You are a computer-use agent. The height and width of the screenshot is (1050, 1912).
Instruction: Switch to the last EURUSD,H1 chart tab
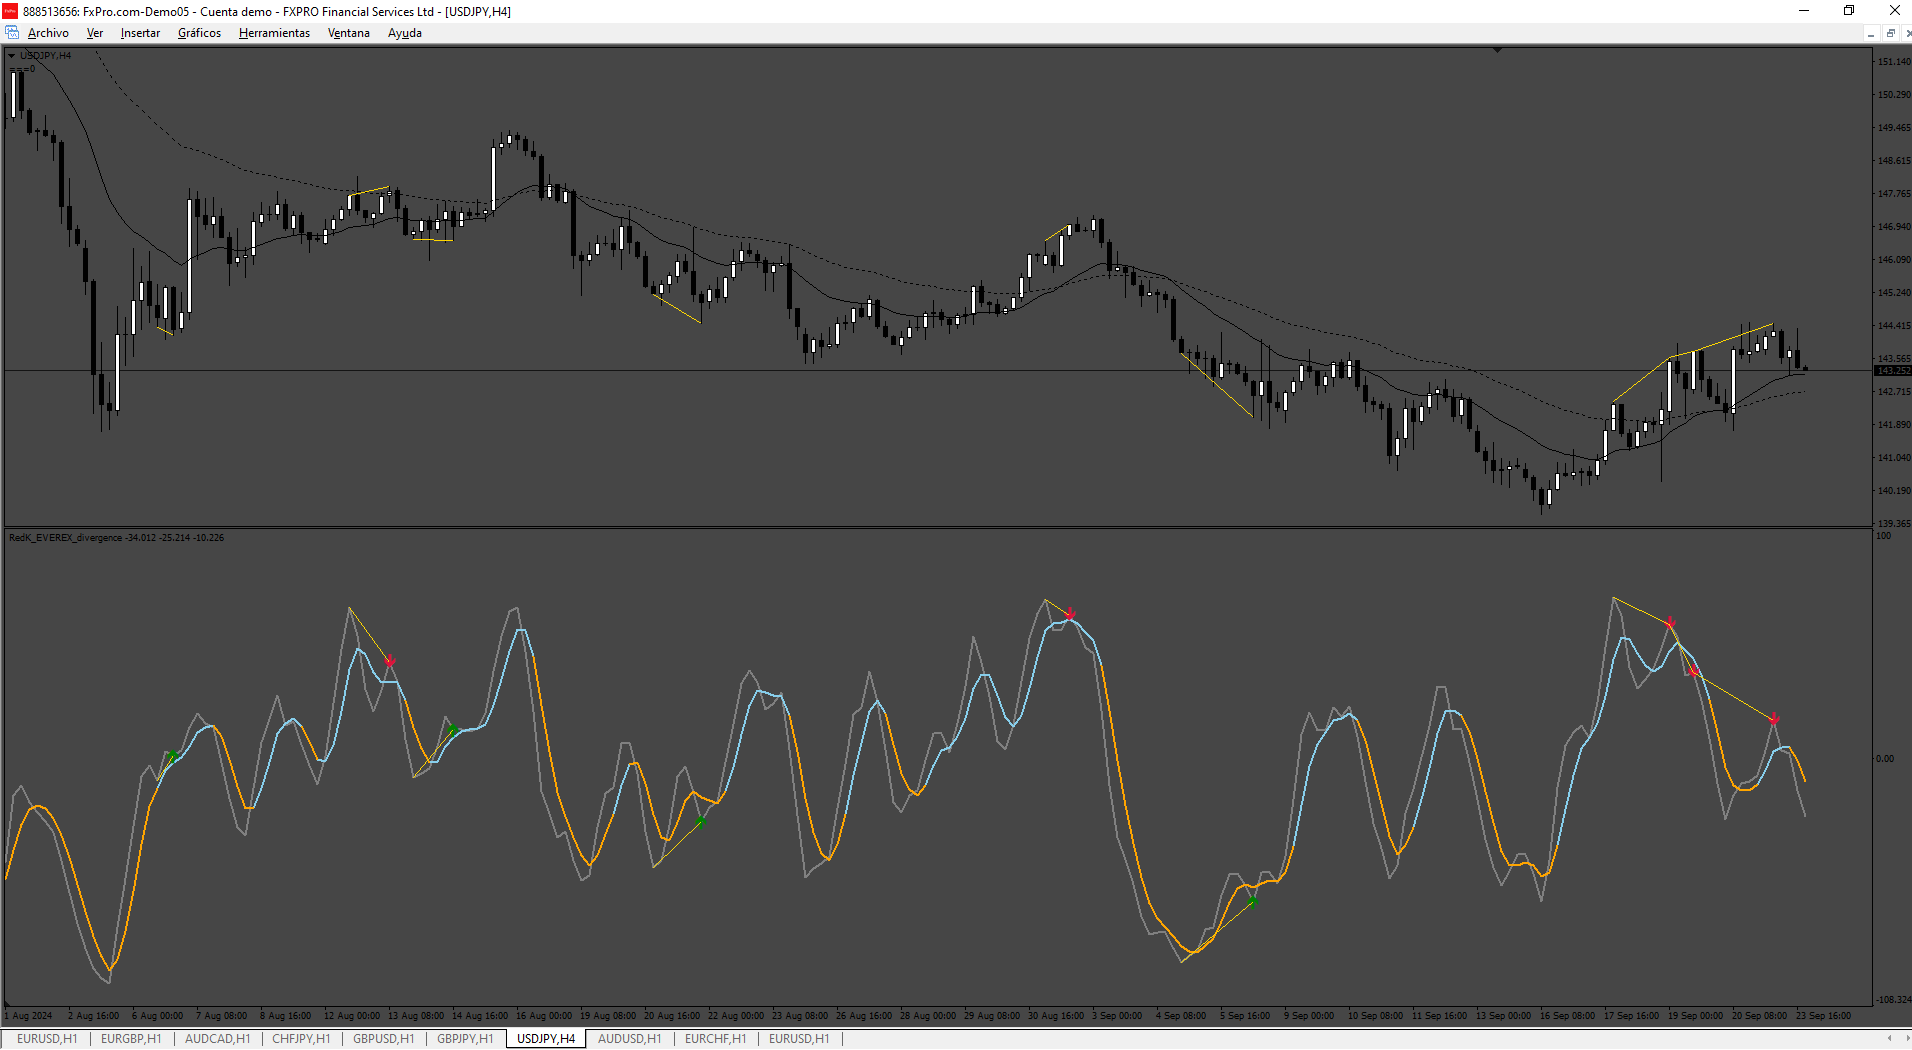(799, 1039)
